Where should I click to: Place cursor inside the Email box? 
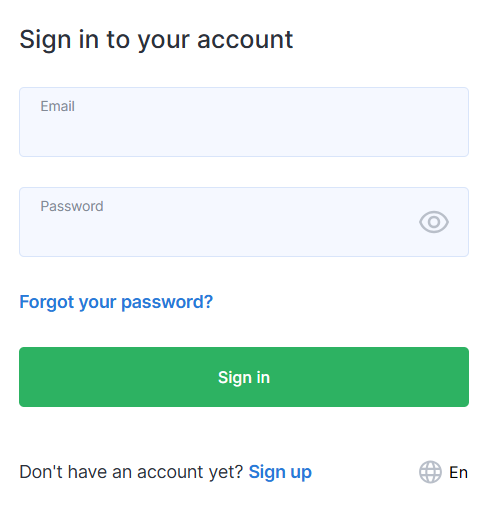click(x=244, y=122)
